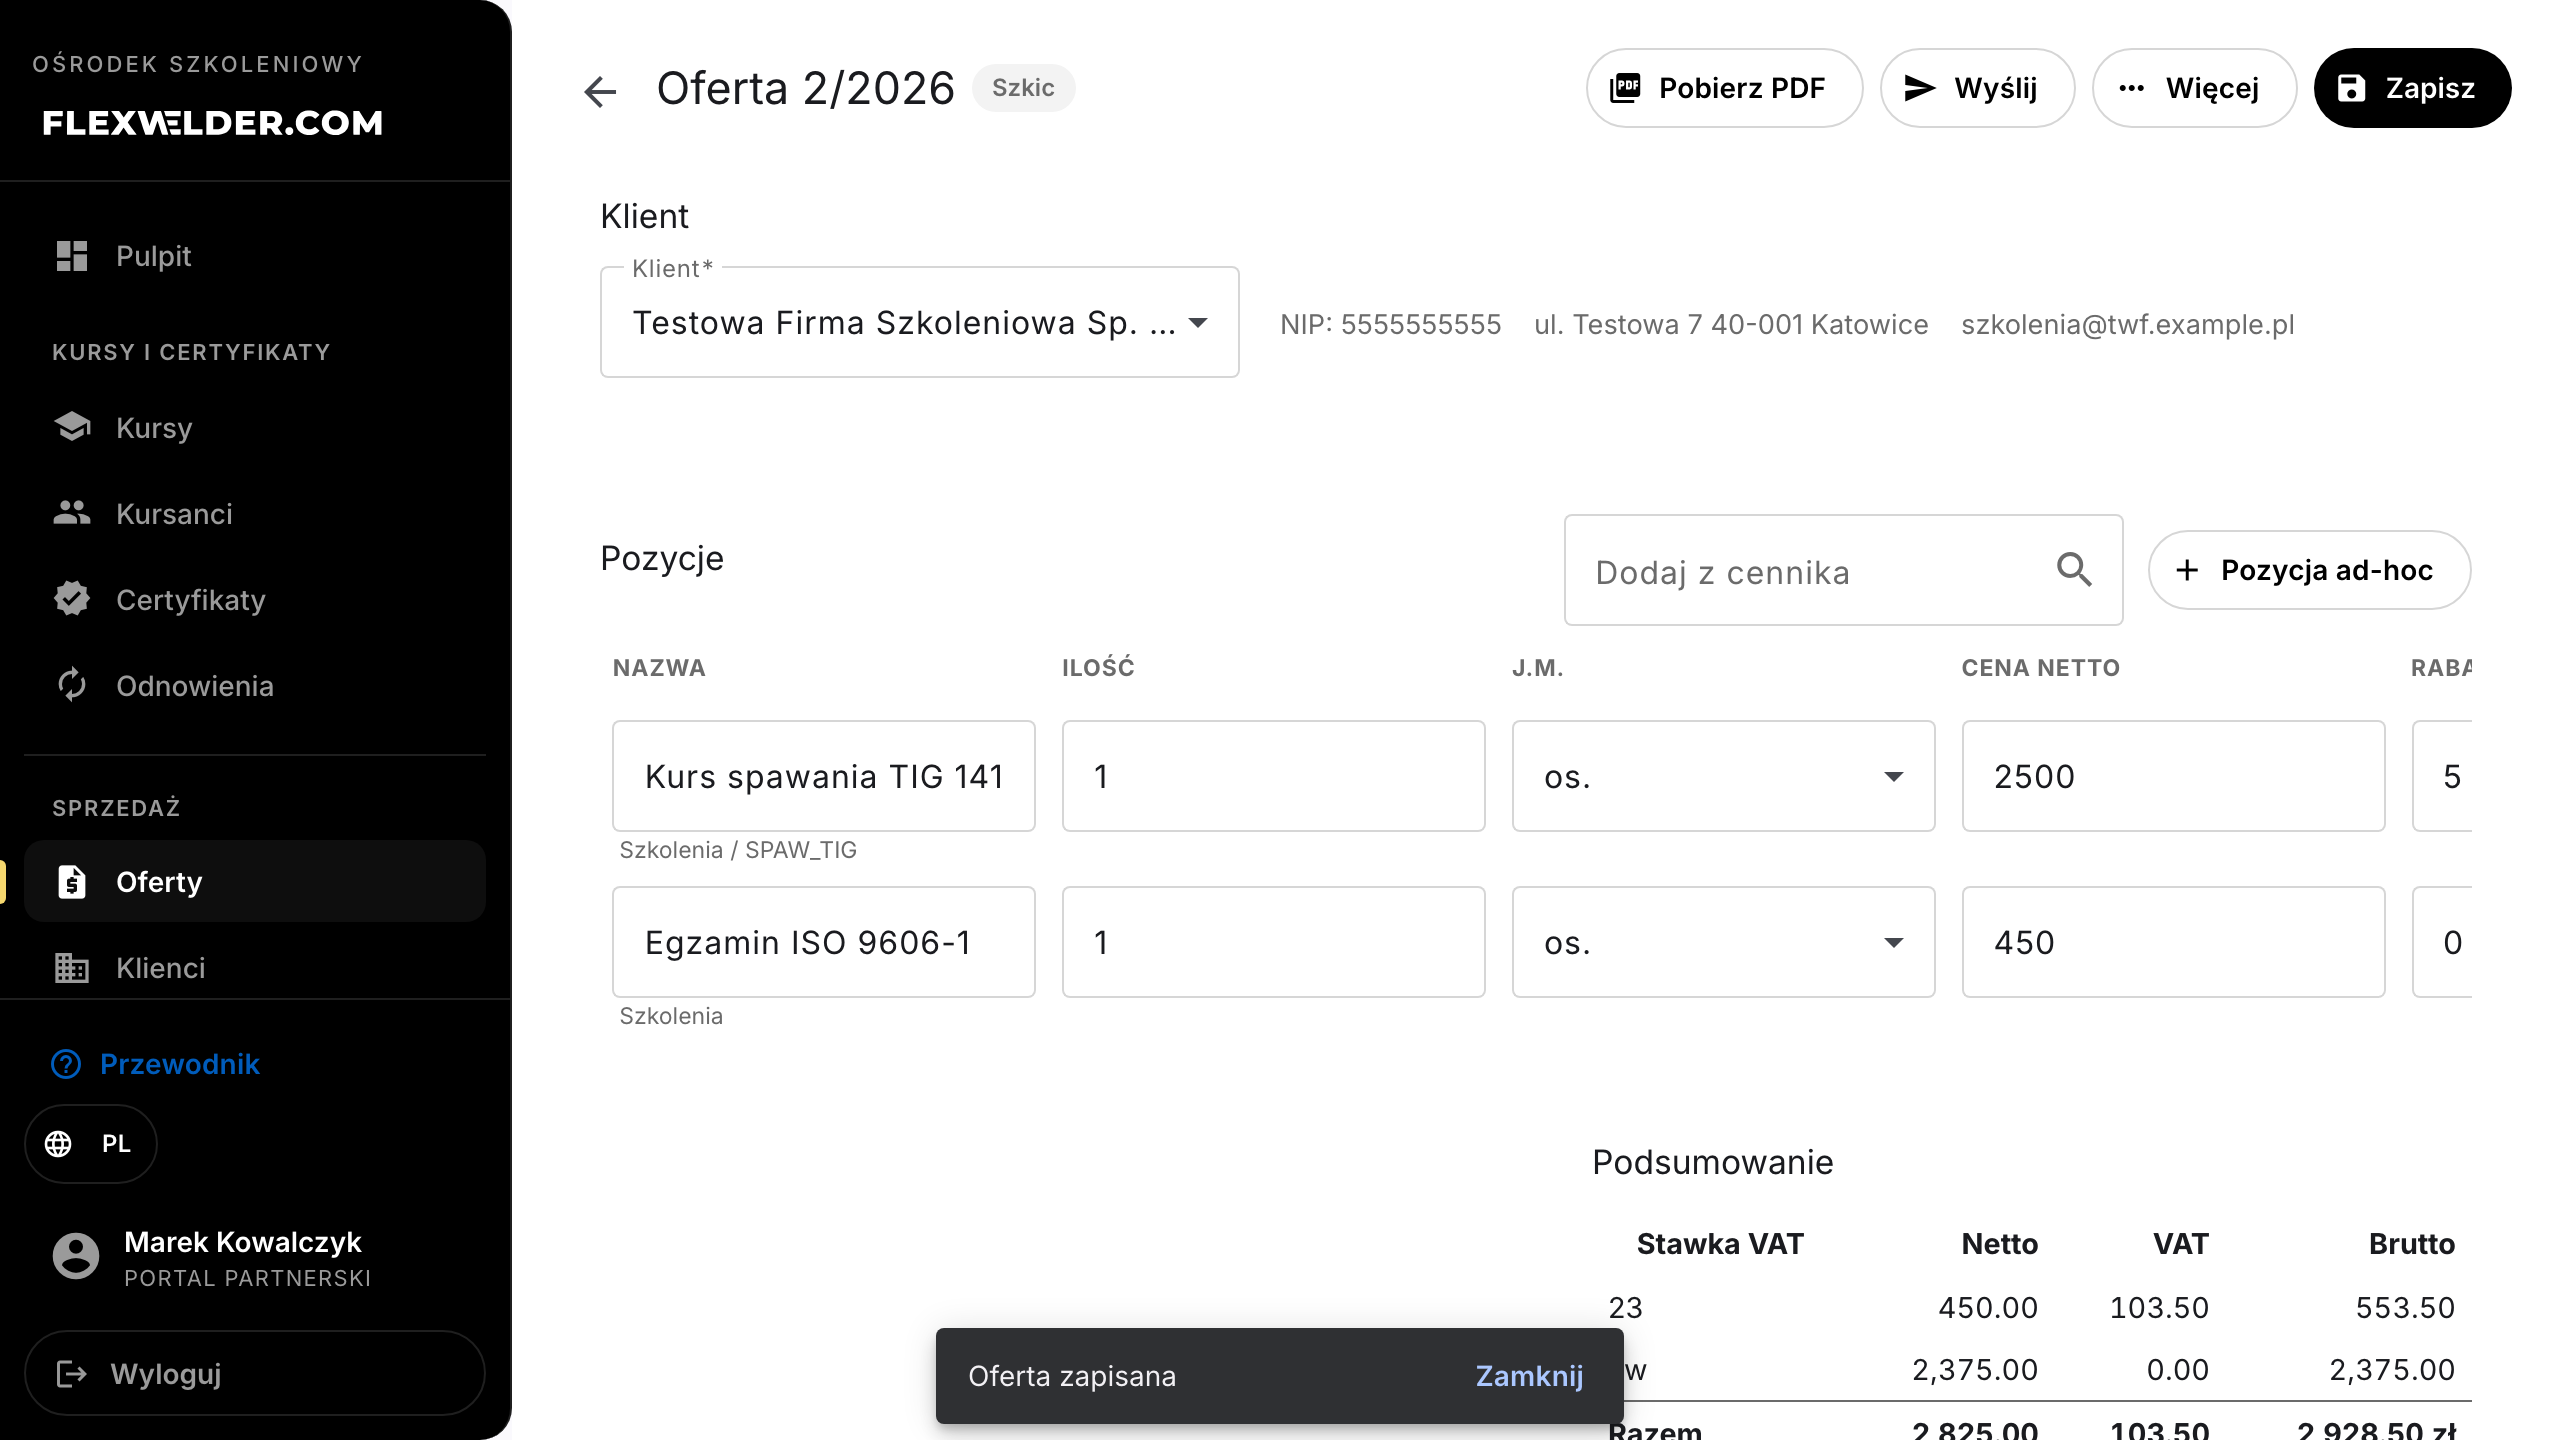Send the offer with Wyślij
The image size is (2560, 1440).
[1977, 88]
